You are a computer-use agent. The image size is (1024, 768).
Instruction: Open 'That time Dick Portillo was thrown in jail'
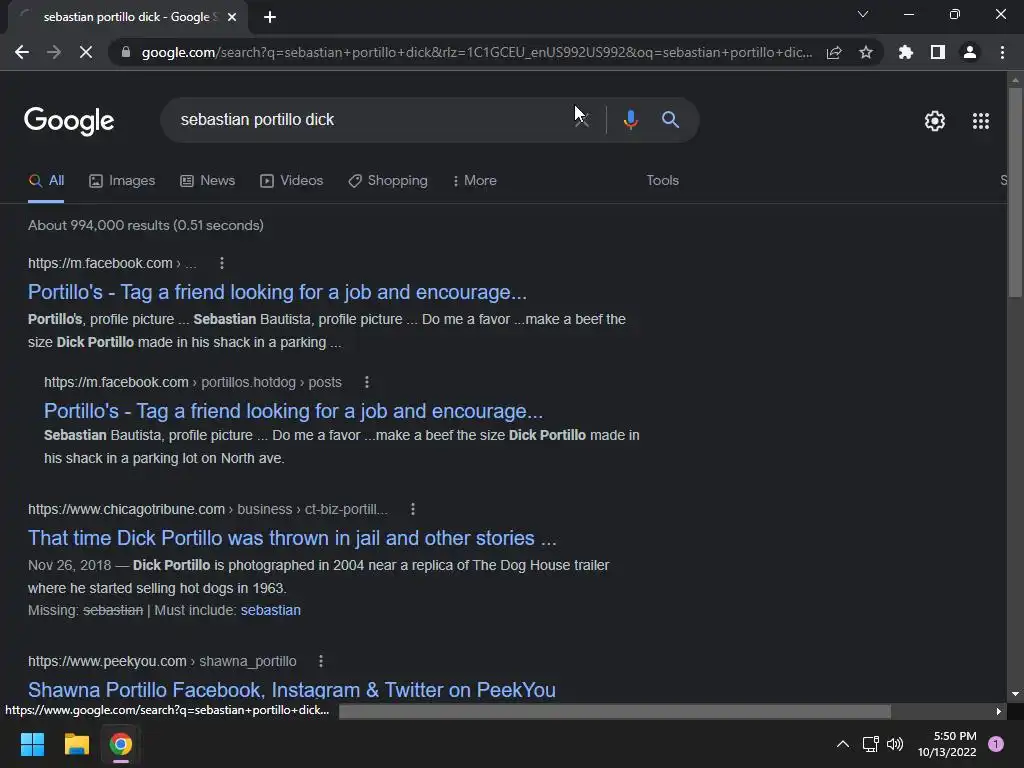tap(292, 538)
